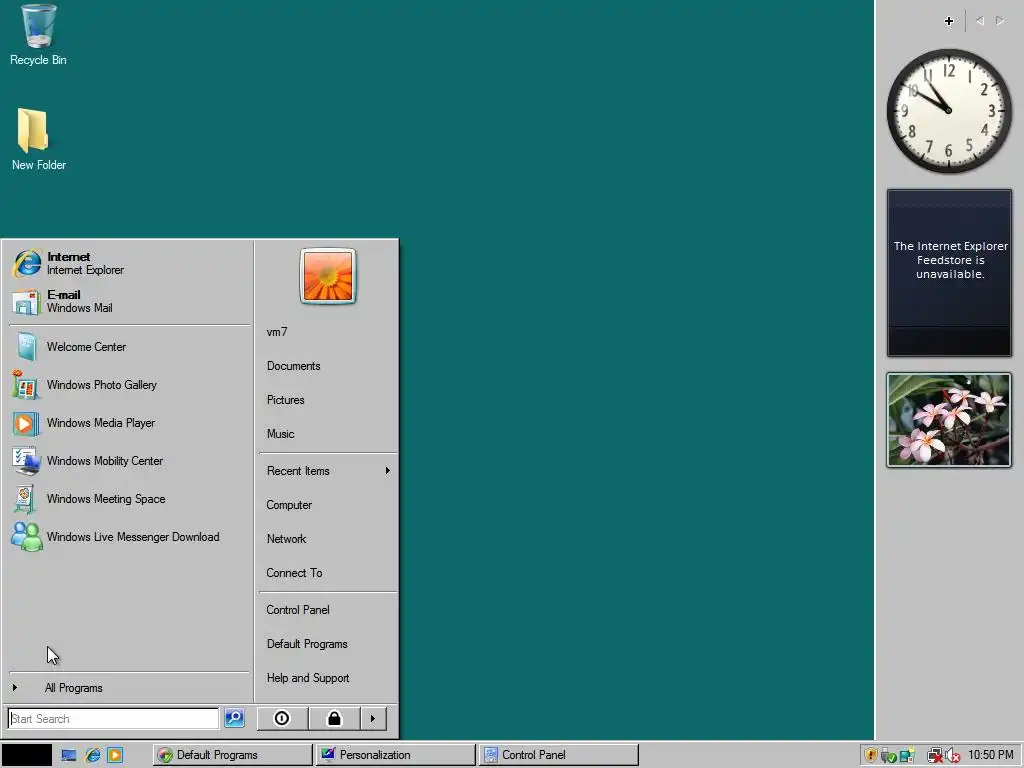Screen dimensions: 1024x768
Task: Click the sidebar previous page arrow
Action: pyautogui.click(x=980, y=21)
